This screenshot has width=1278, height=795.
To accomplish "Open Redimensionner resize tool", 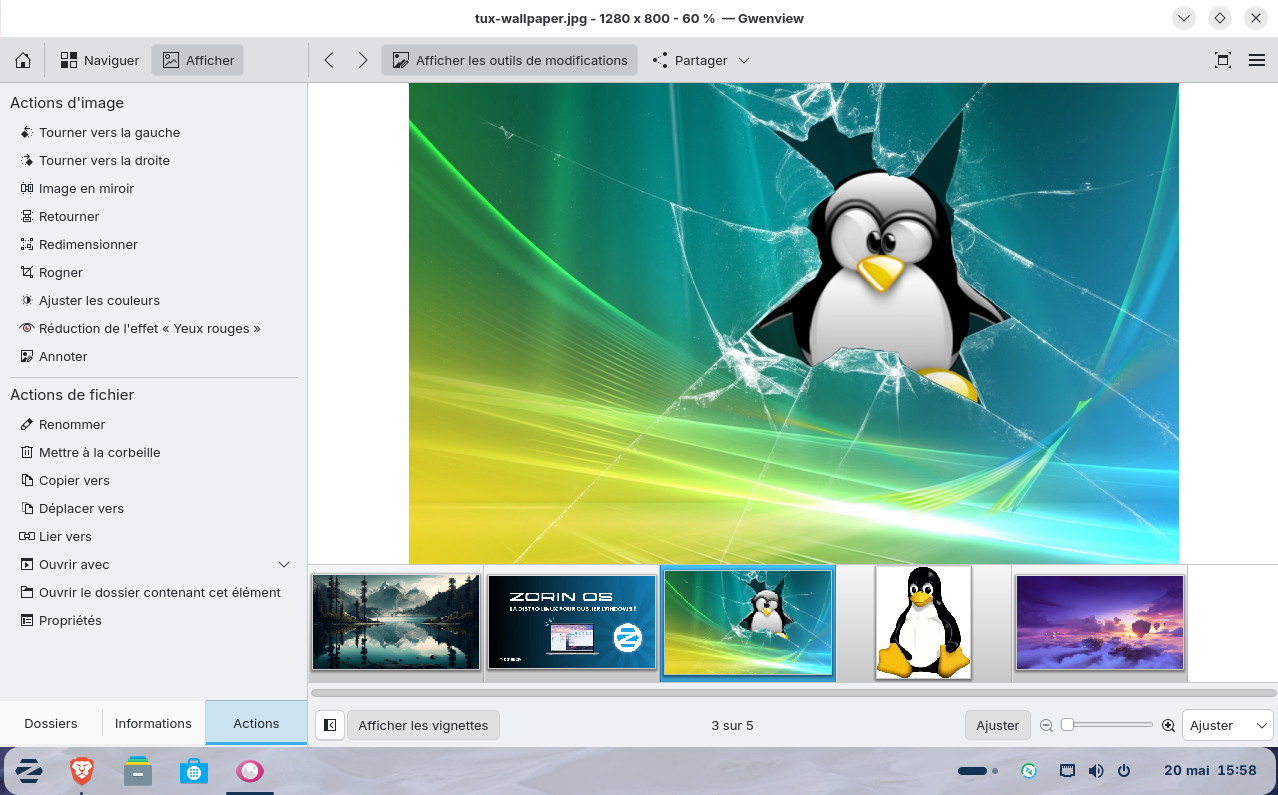I will [x=79, y=244].
